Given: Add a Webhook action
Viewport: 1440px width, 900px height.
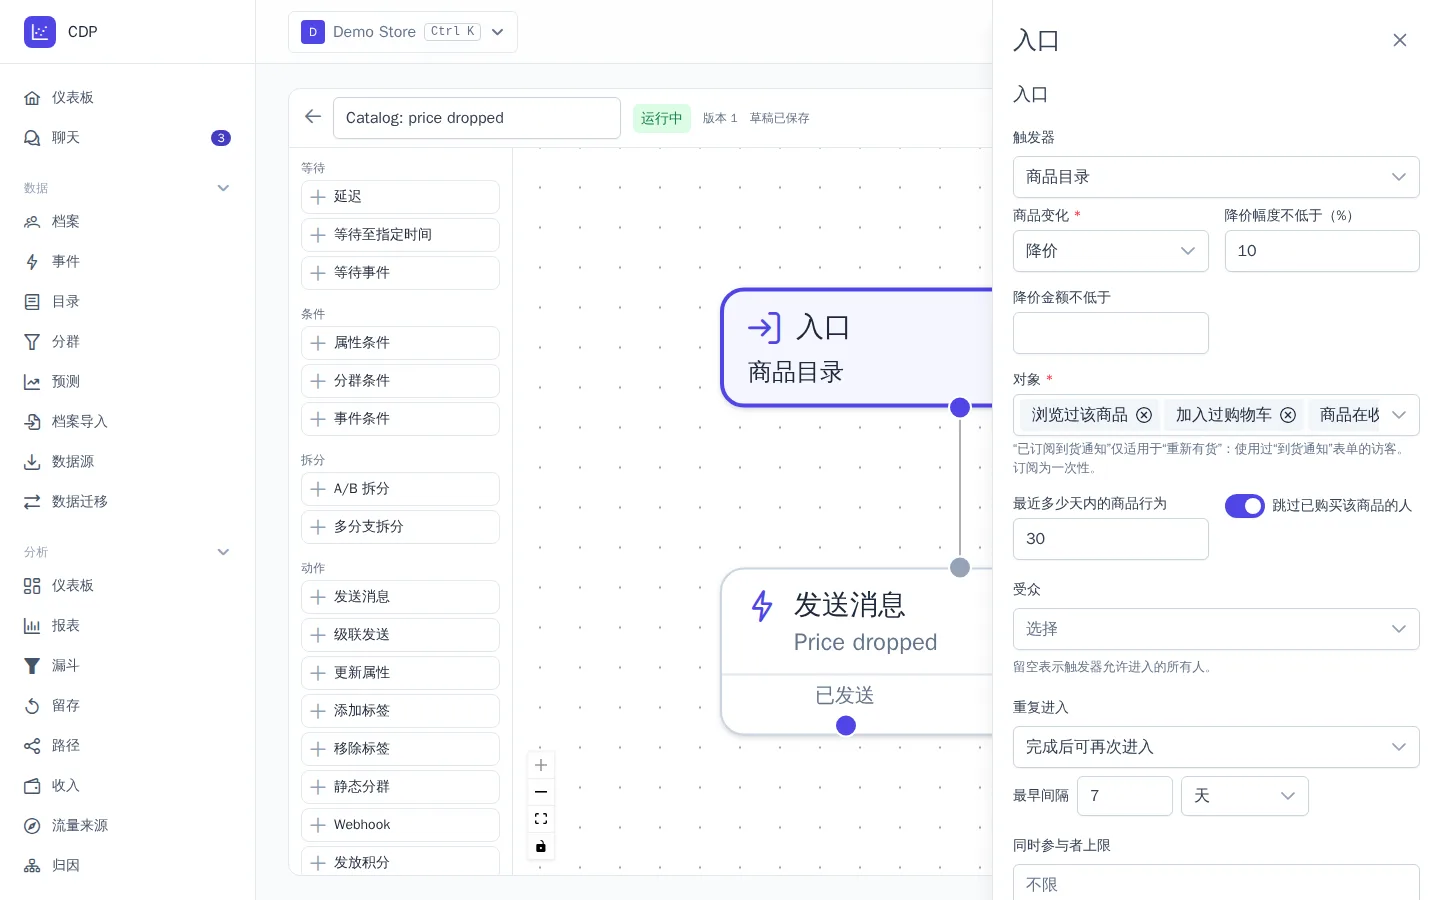Looking at the screenshot, I should [400, 825].
